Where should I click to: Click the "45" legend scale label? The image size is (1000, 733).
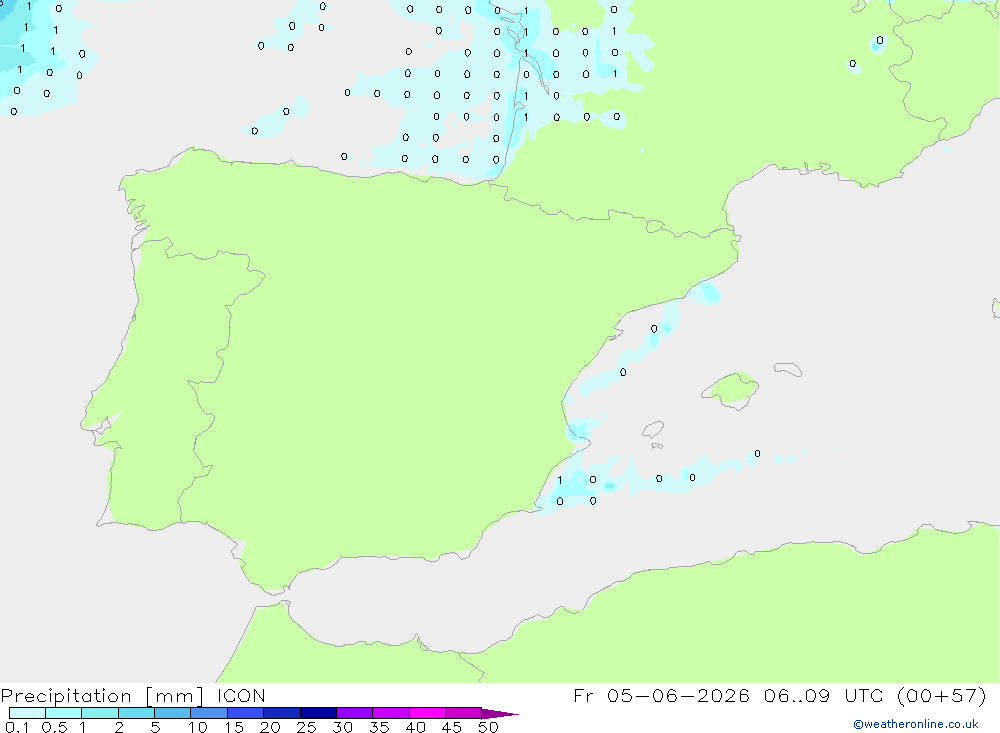pyautogui.click(x=452, y=727)
